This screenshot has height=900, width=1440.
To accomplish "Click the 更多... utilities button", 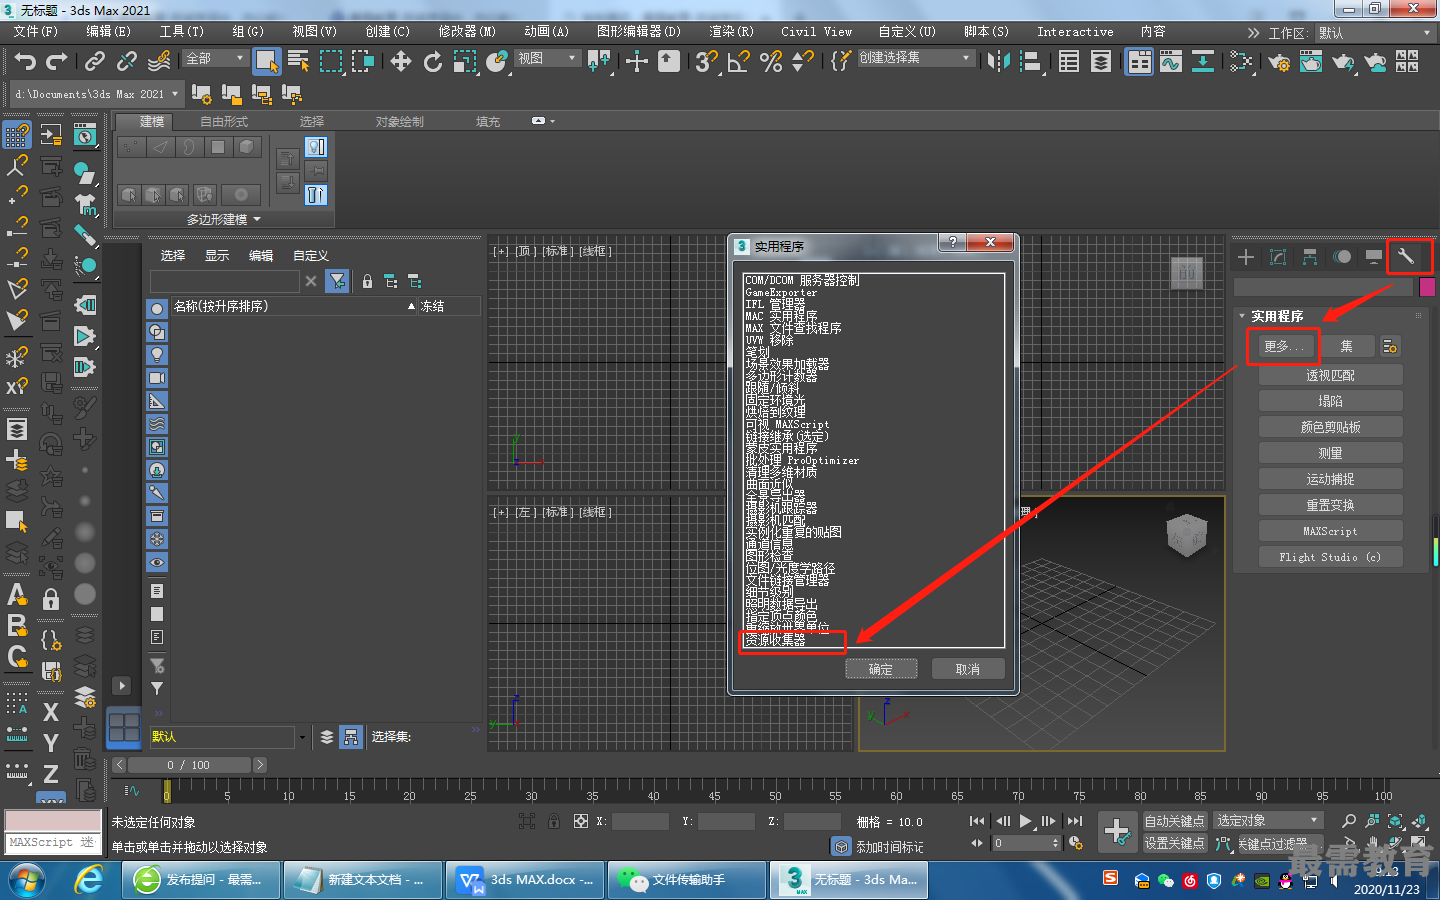I will point(1284,347).
